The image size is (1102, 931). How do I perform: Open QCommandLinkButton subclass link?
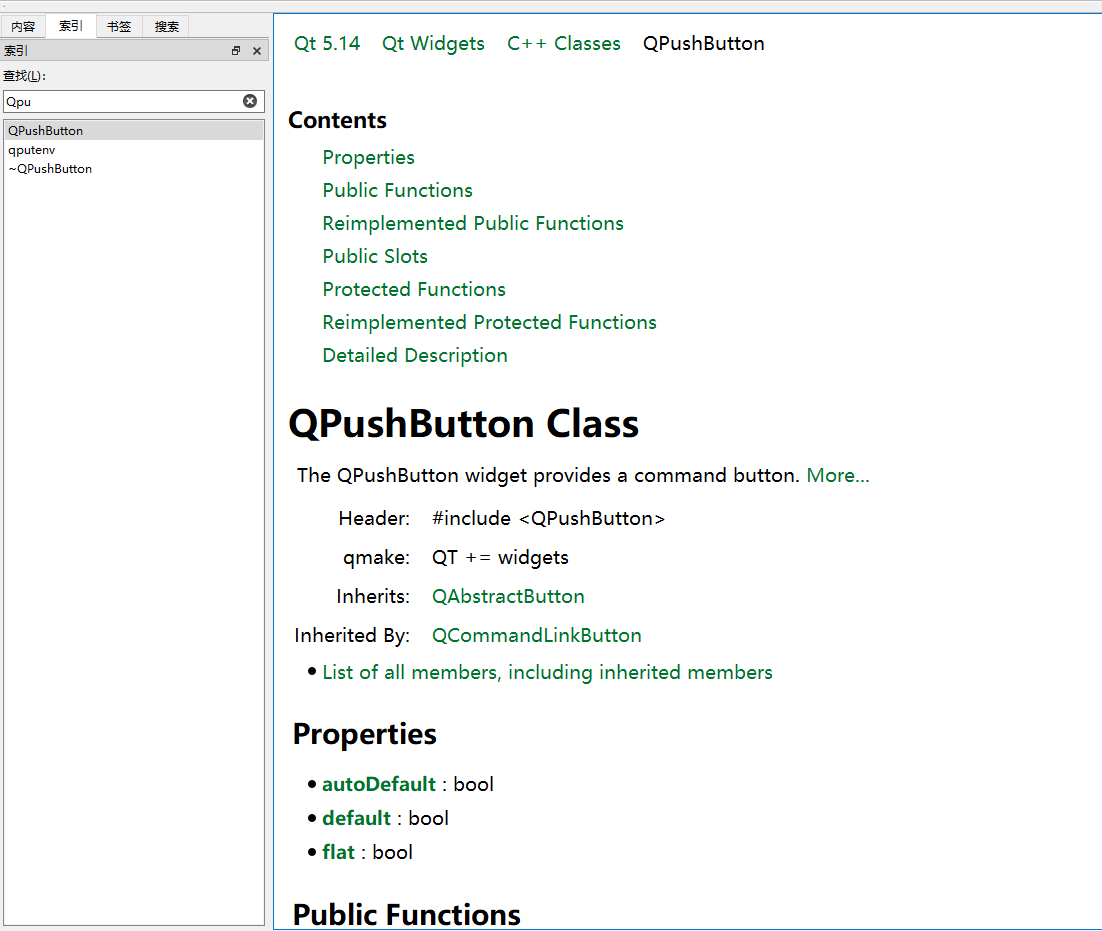pos(536,635)
